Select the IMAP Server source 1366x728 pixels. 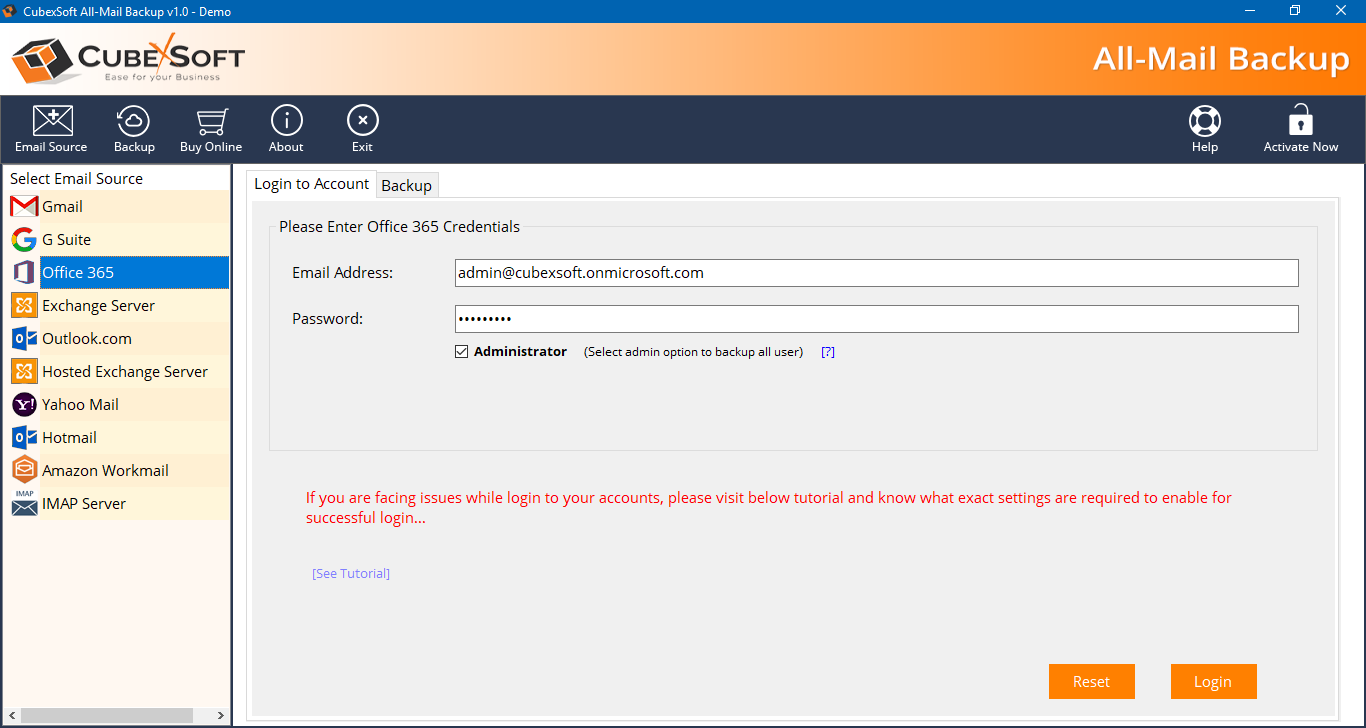point(84,504)
